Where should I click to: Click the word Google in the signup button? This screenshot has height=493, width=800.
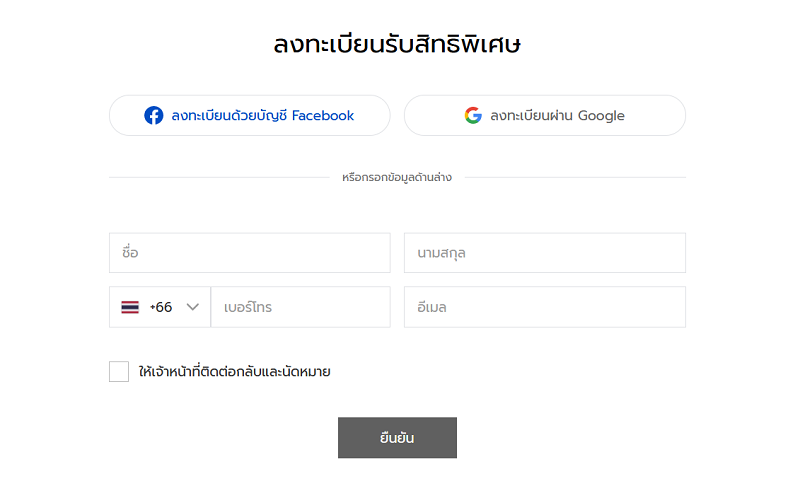pyautogui.click(x=601, y=116)
